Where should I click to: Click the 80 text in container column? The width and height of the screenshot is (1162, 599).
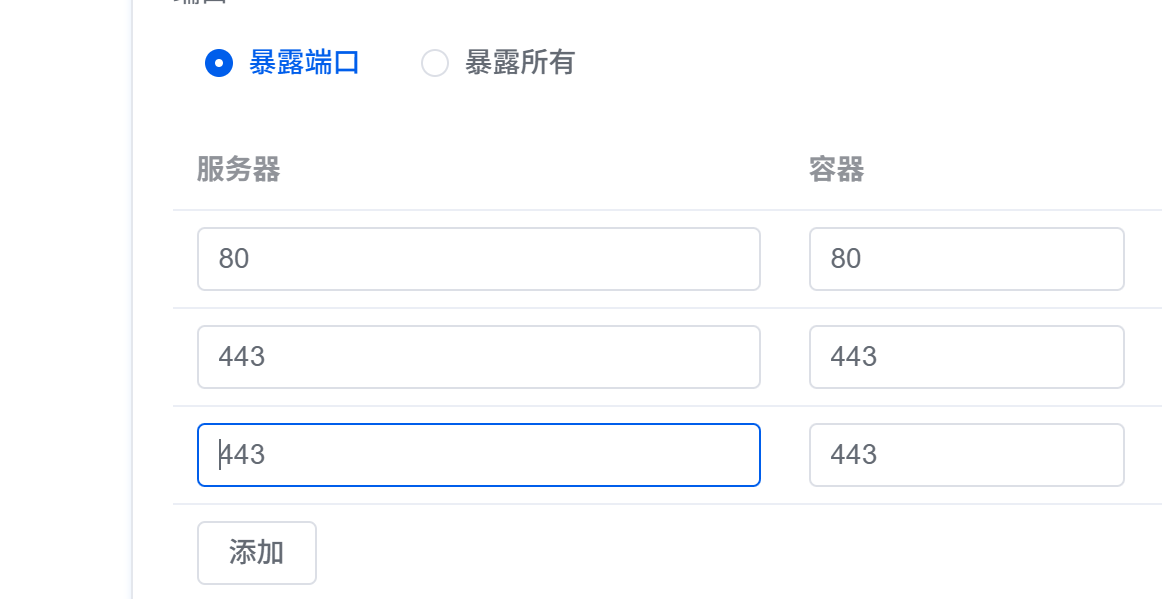tap(846, 259)
